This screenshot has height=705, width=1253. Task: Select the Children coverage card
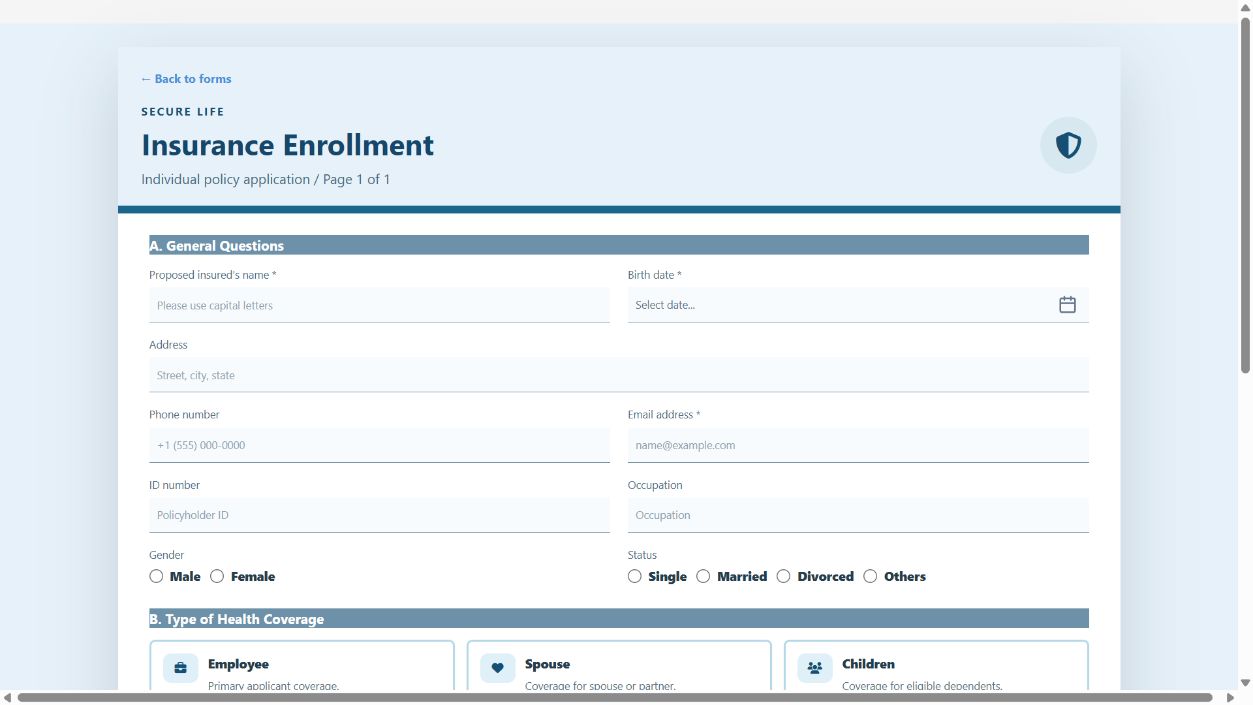coord(936,666)
